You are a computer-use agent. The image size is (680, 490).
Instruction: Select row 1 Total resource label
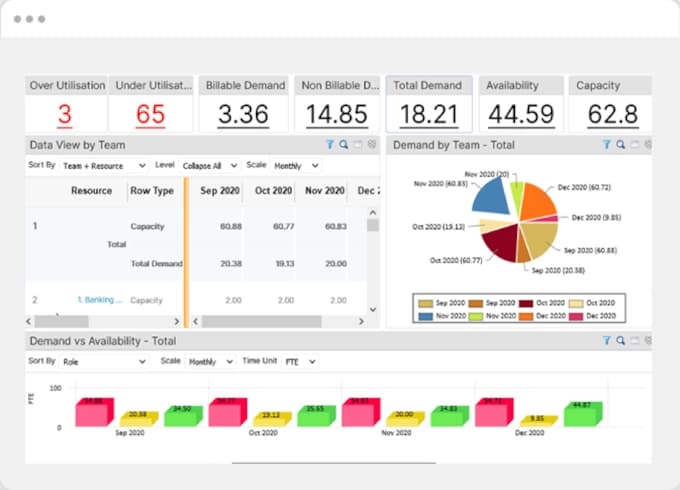[117, 245]
